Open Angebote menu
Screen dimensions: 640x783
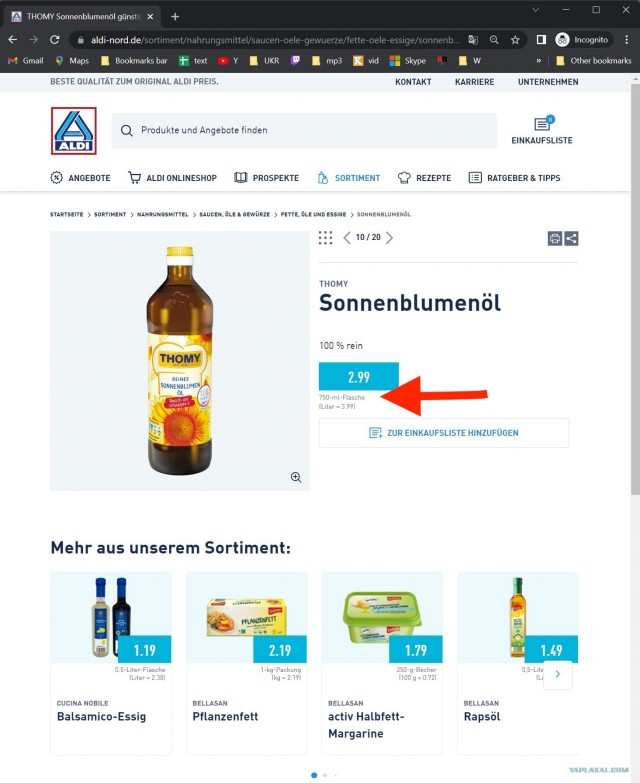[x=80, y=178]
